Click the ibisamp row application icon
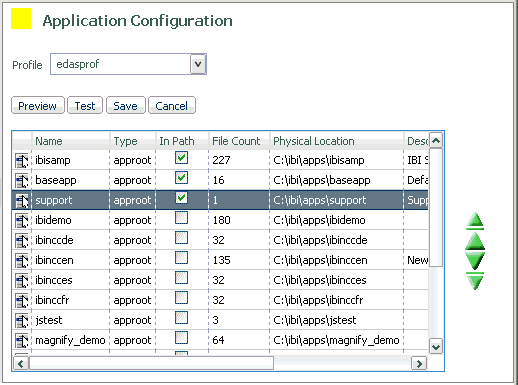Viewport: 518px width, 385px height. tap(22, 160)
